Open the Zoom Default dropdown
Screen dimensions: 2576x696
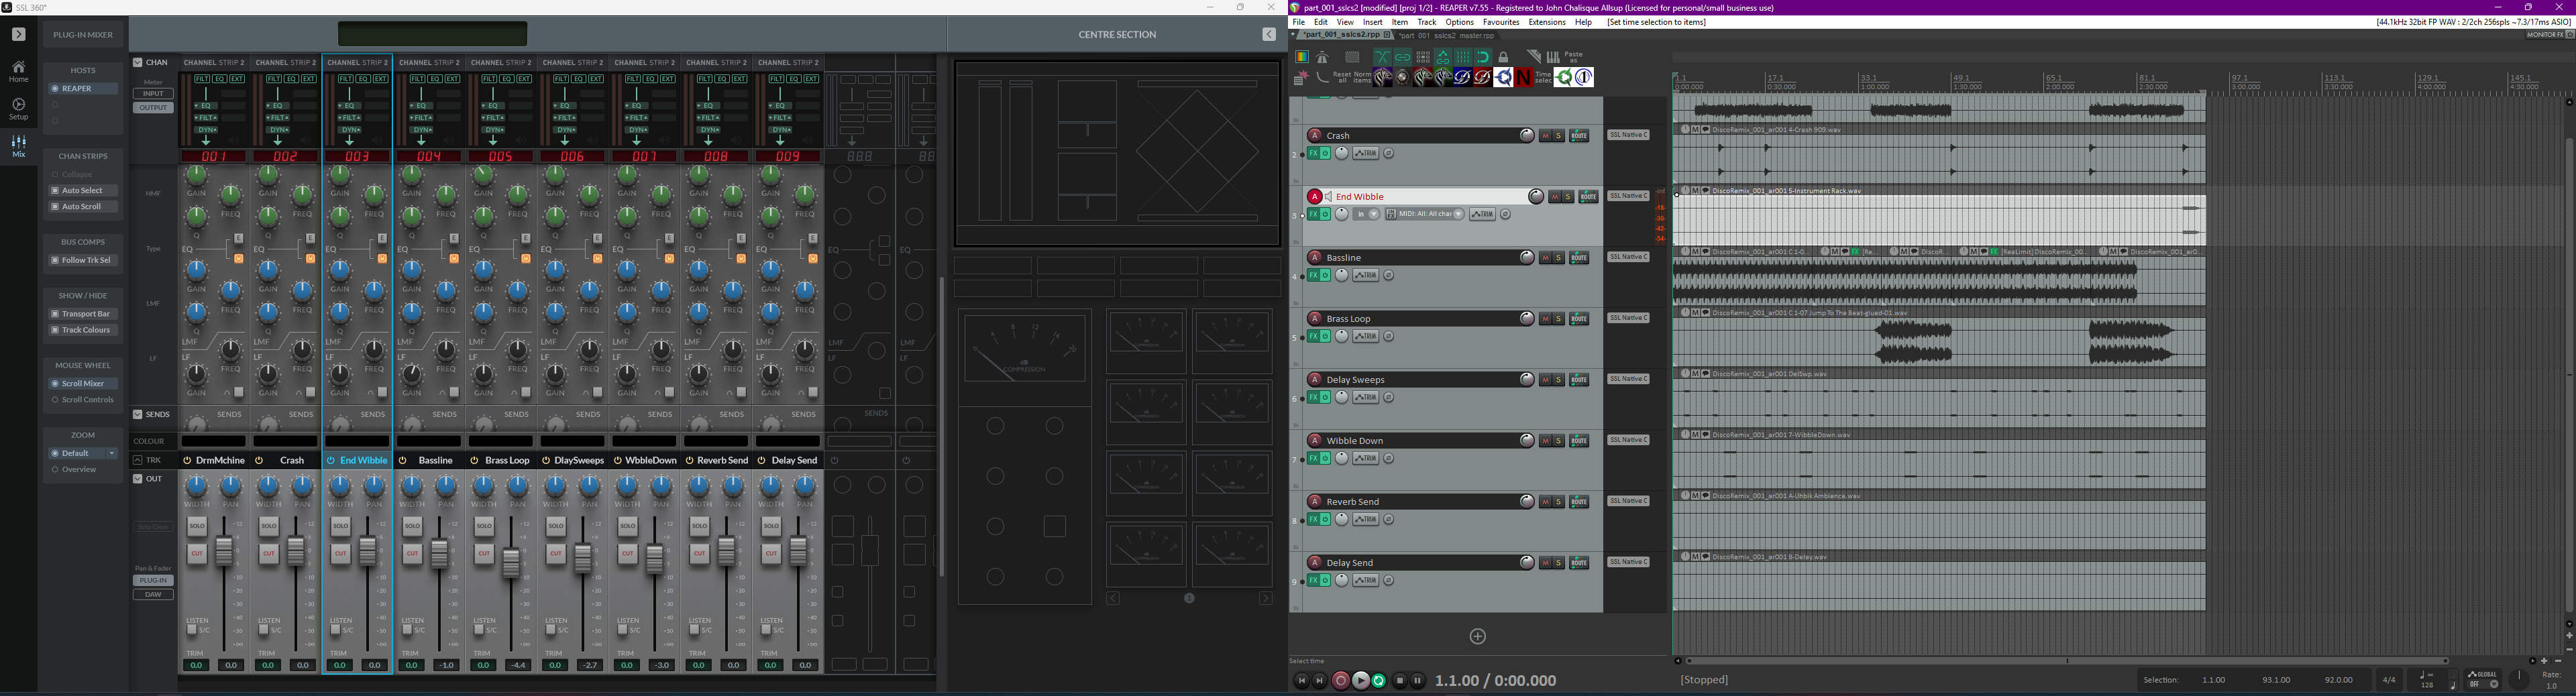tap(112, 454)
